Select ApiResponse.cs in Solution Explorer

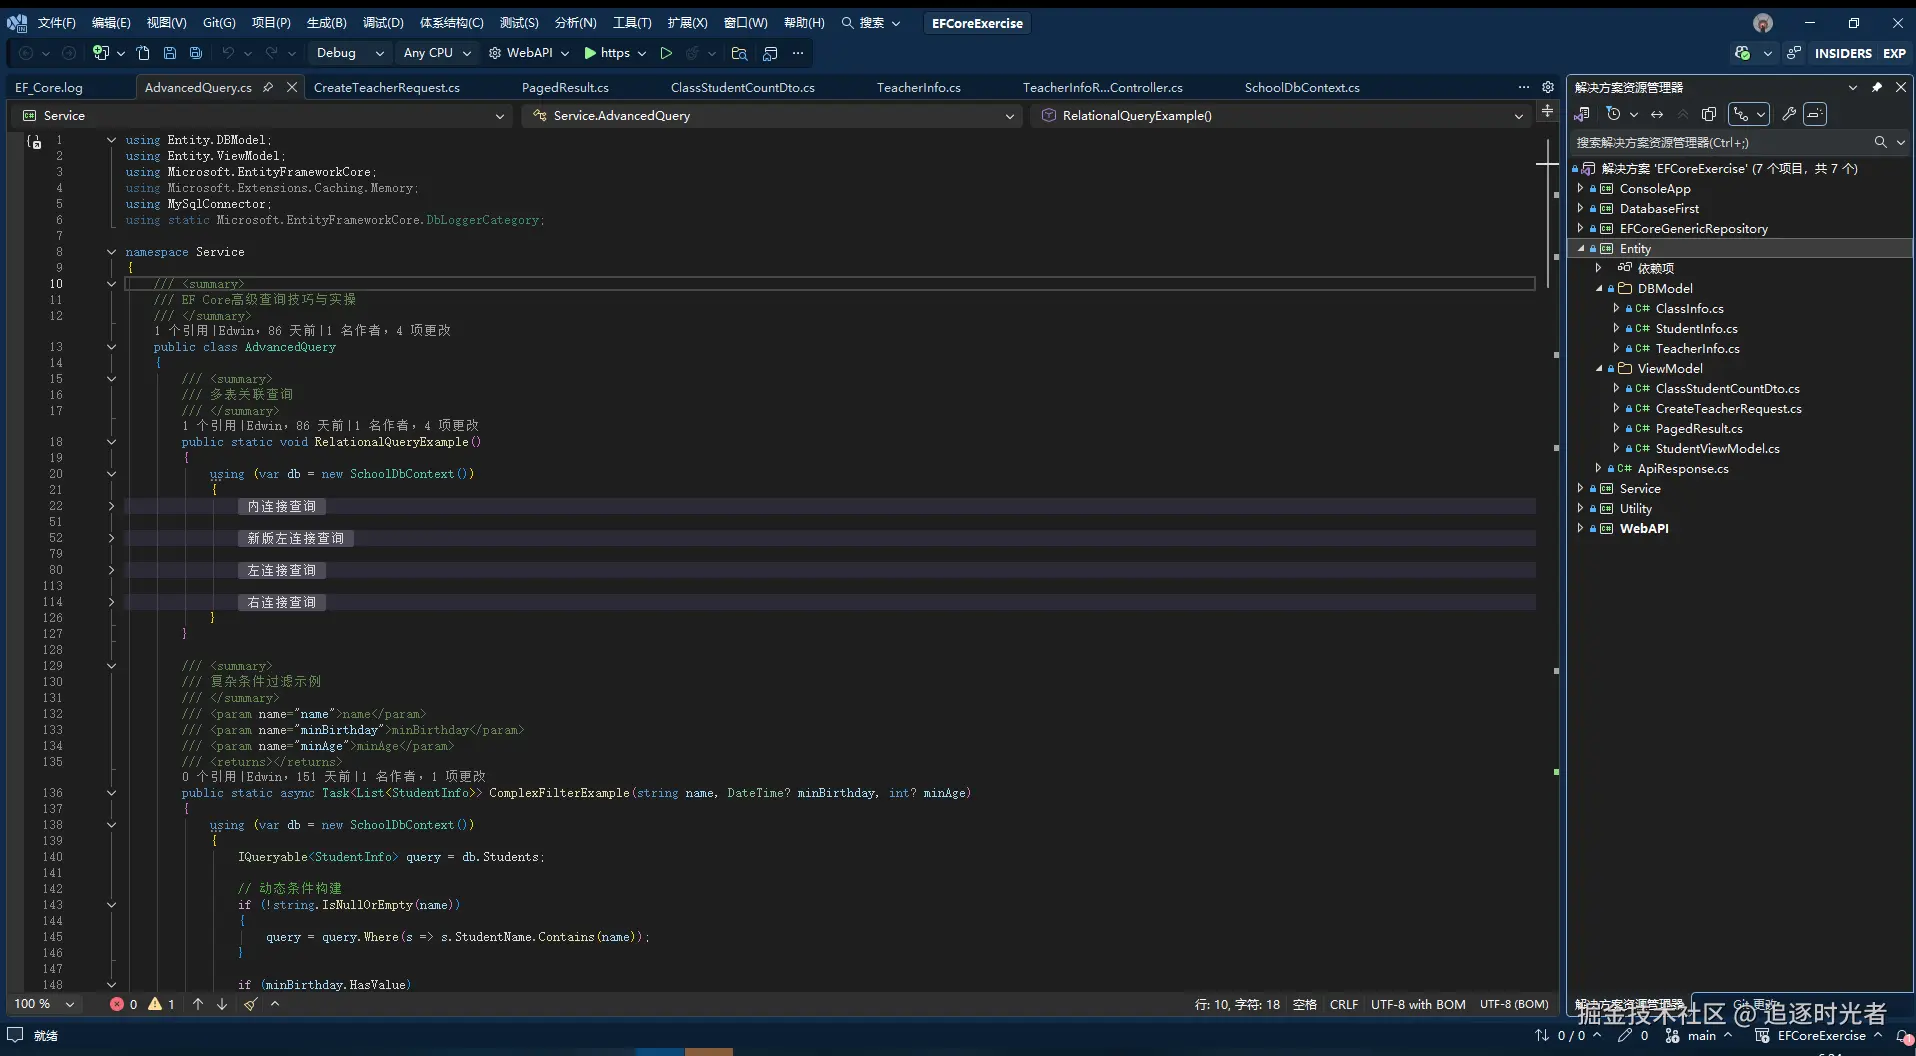[1682, 468]
